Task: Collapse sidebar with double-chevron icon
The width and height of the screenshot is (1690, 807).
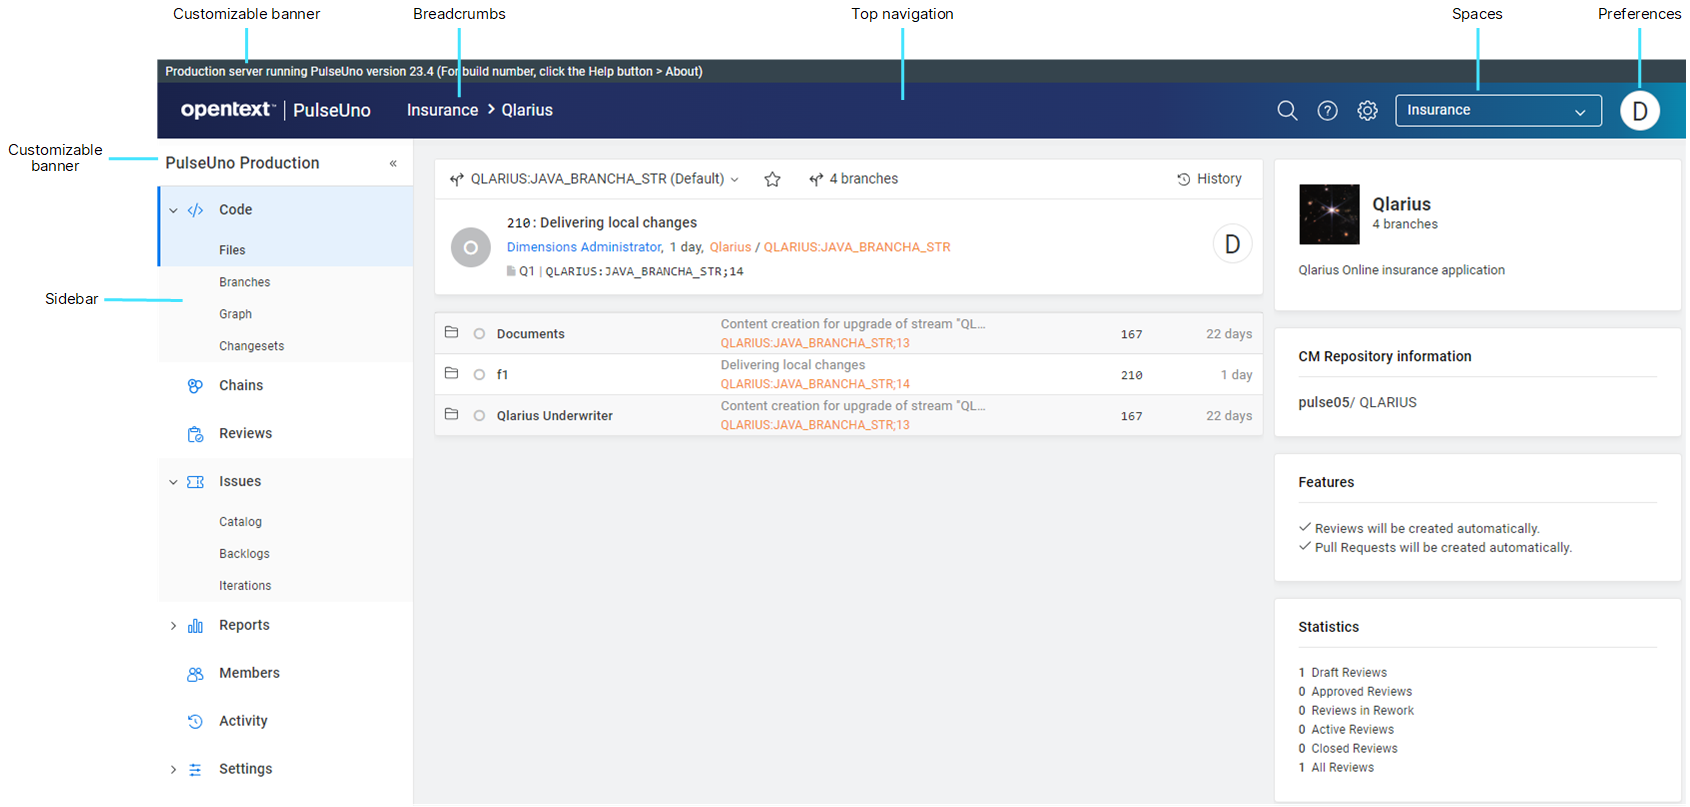Action: (x=393, y=163)
